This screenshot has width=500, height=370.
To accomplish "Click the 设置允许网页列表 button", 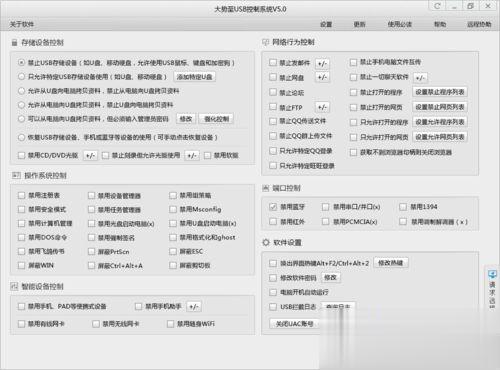I will [x=440, y=137].
